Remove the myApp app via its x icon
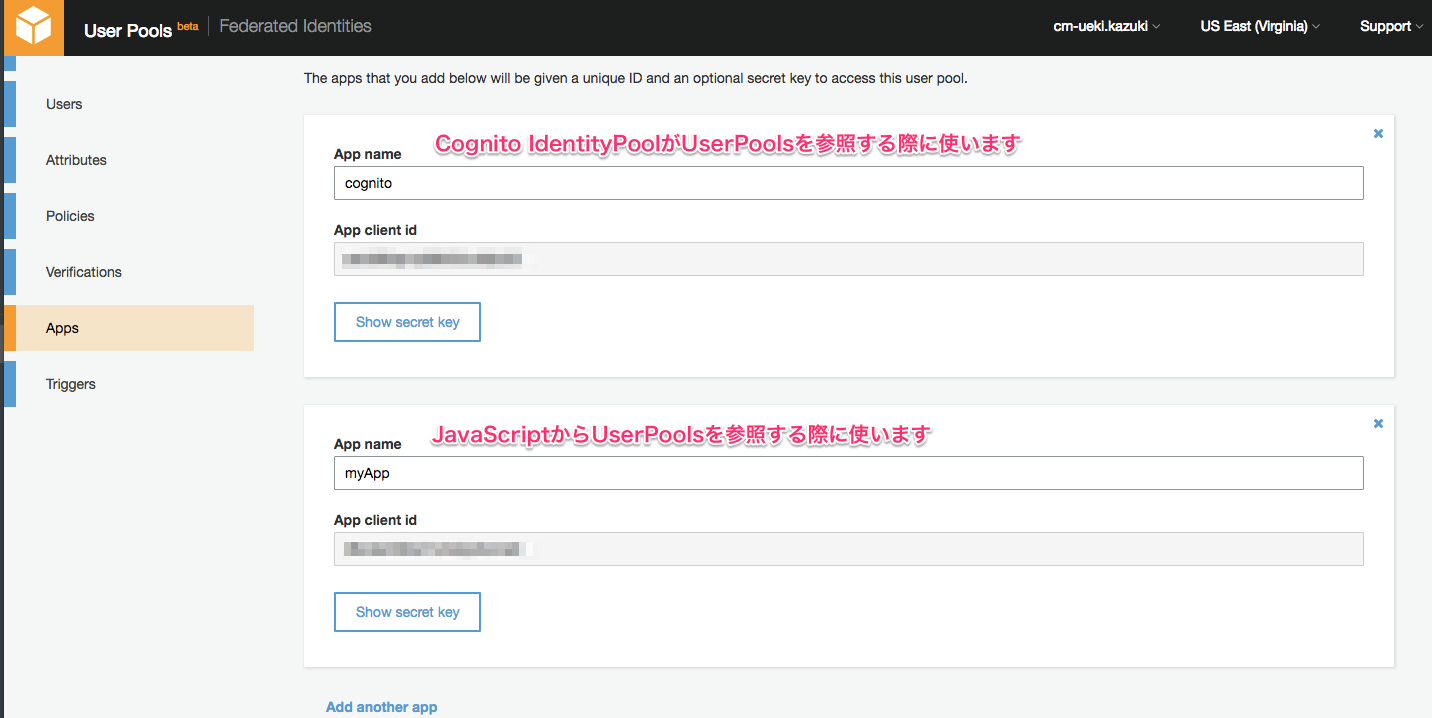Image resolution: width=1432 pixels, height=718 pixels. 1378,422
